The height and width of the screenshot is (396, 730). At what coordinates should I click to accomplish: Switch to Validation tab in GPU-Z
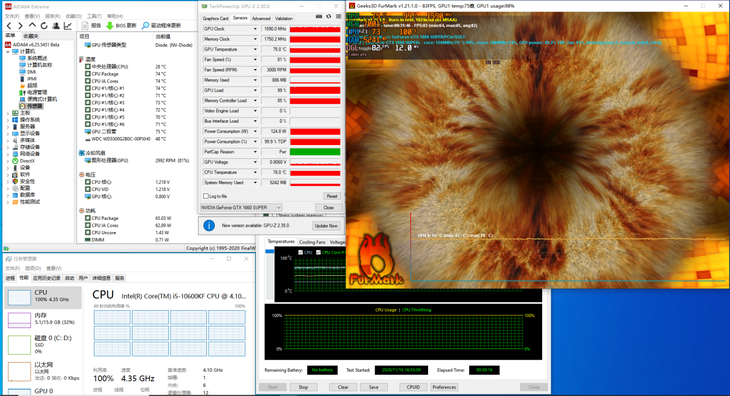click(x=284, y=19)
